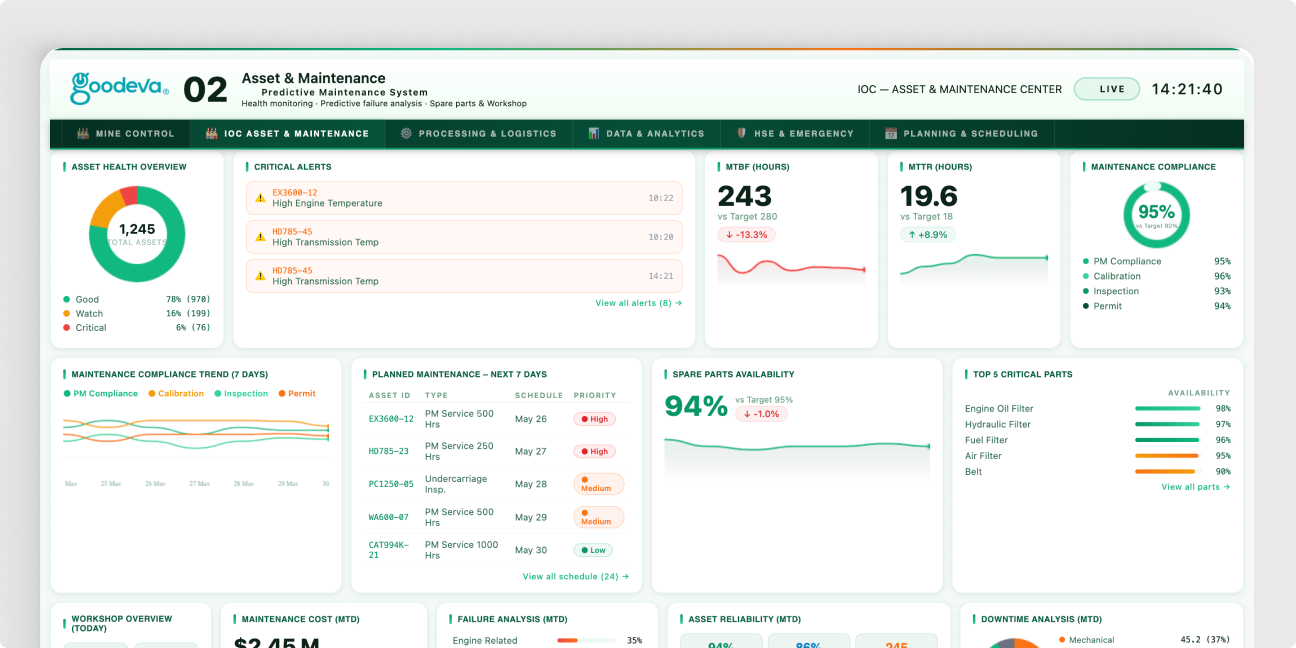Open asset EX3600-12 in planned maintenance
Viewport: 1296px width, 648px height.
[x=391, y=419]
